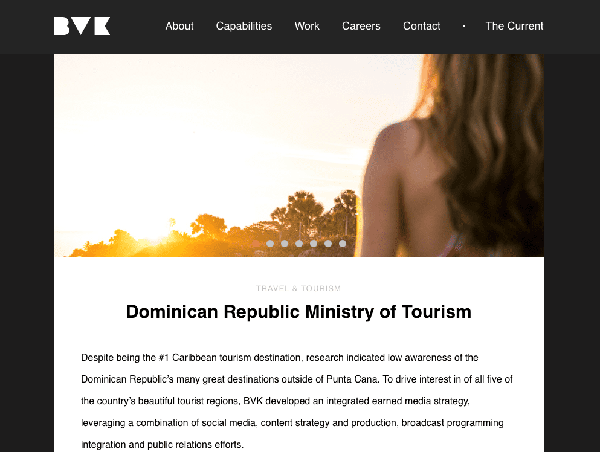The height and width of the screenshot is (452, 600).
Task: Jump to the third carousel slide dot
Action: pos(284,243)
